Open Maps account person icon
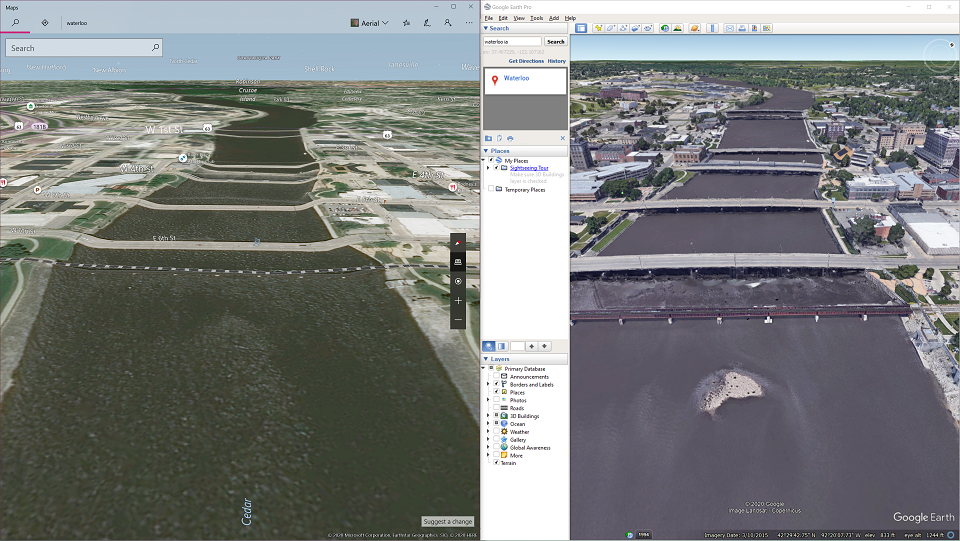 click(448, 23)
